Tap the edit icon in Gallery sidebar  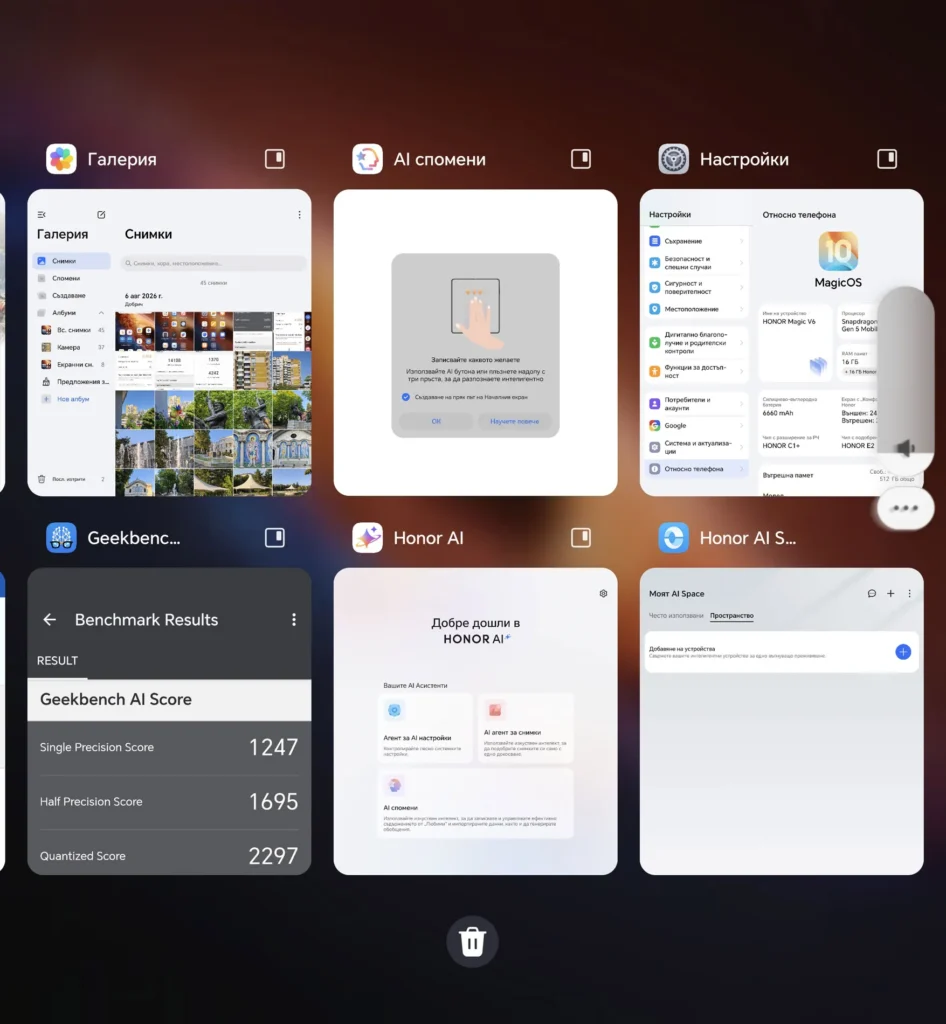pyautogui.click(x=101, y=215)
